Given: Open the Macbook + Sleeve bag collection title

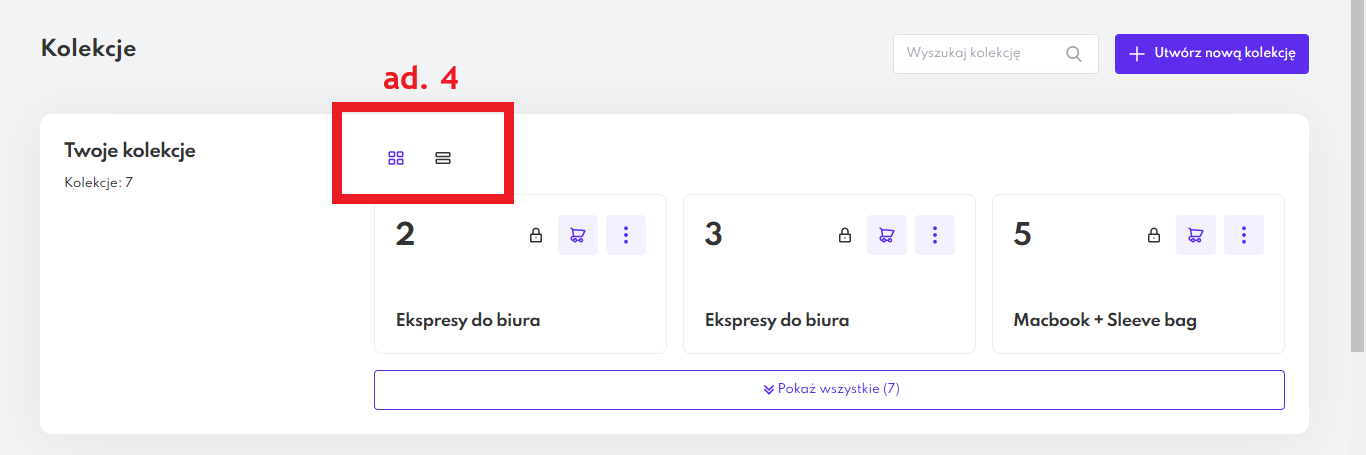Looking at the screenshot, I should tap(1105, 321).
